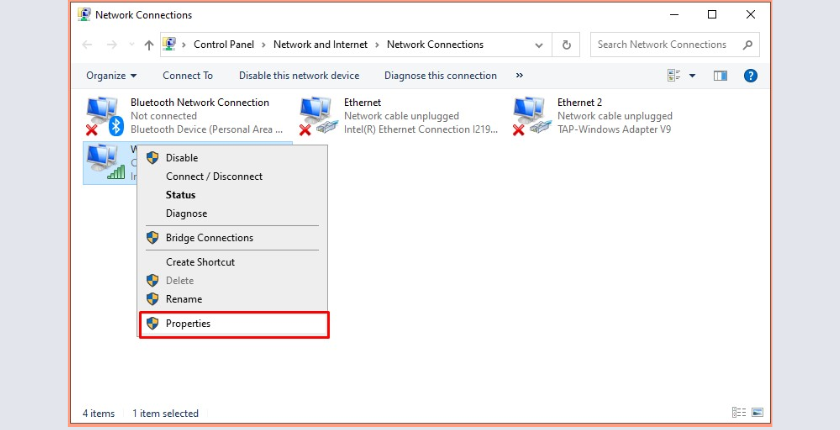Click the change your view icon
The image size is (840, 430).
click(673, 76)
